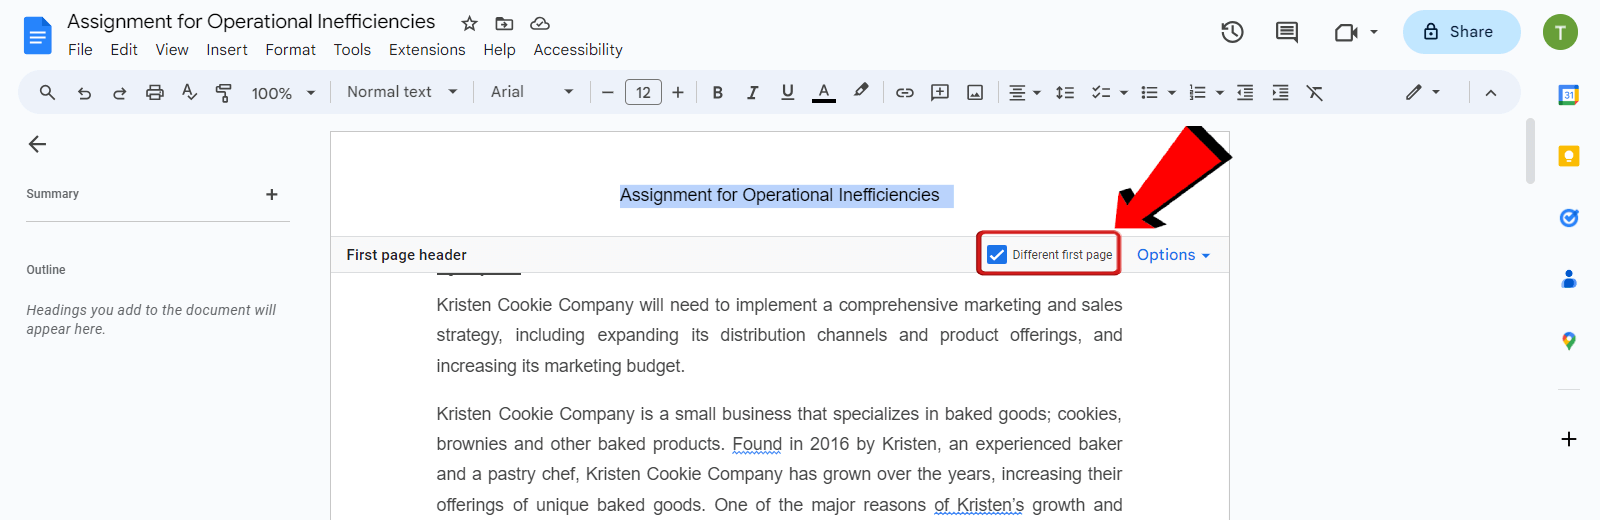
Task: Open bulleted list options arrow
Action: click(1172, 92)
